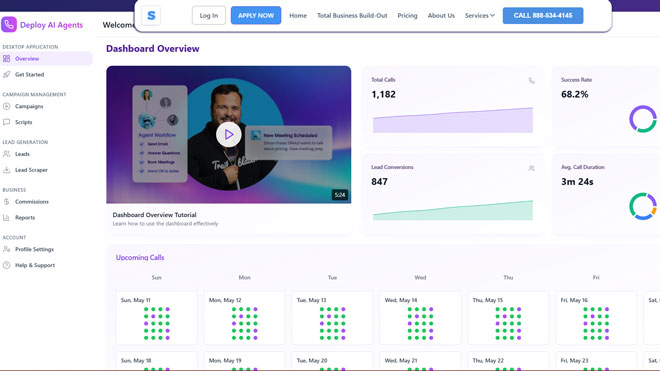The width and height of the screenshot is (660, 371).
Task: Select the Sun, May 18 calendar cell
Action: tap(157, 362)
